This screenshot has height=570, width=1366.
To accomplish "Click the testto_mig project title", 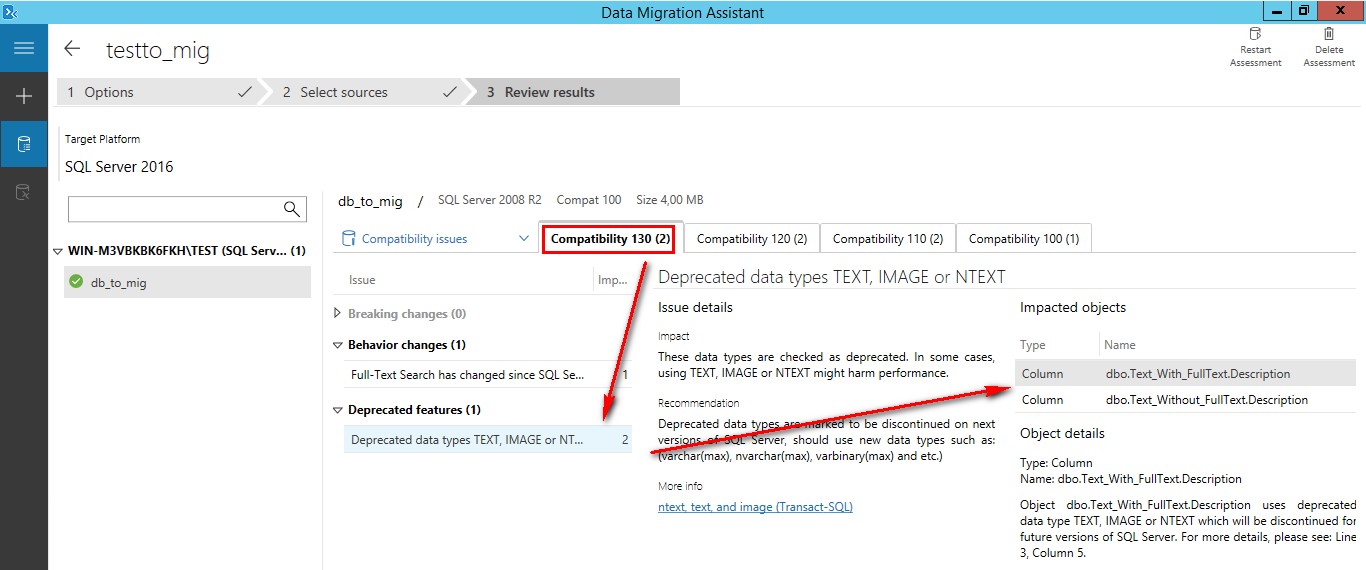I will click(x=158, y=50).
